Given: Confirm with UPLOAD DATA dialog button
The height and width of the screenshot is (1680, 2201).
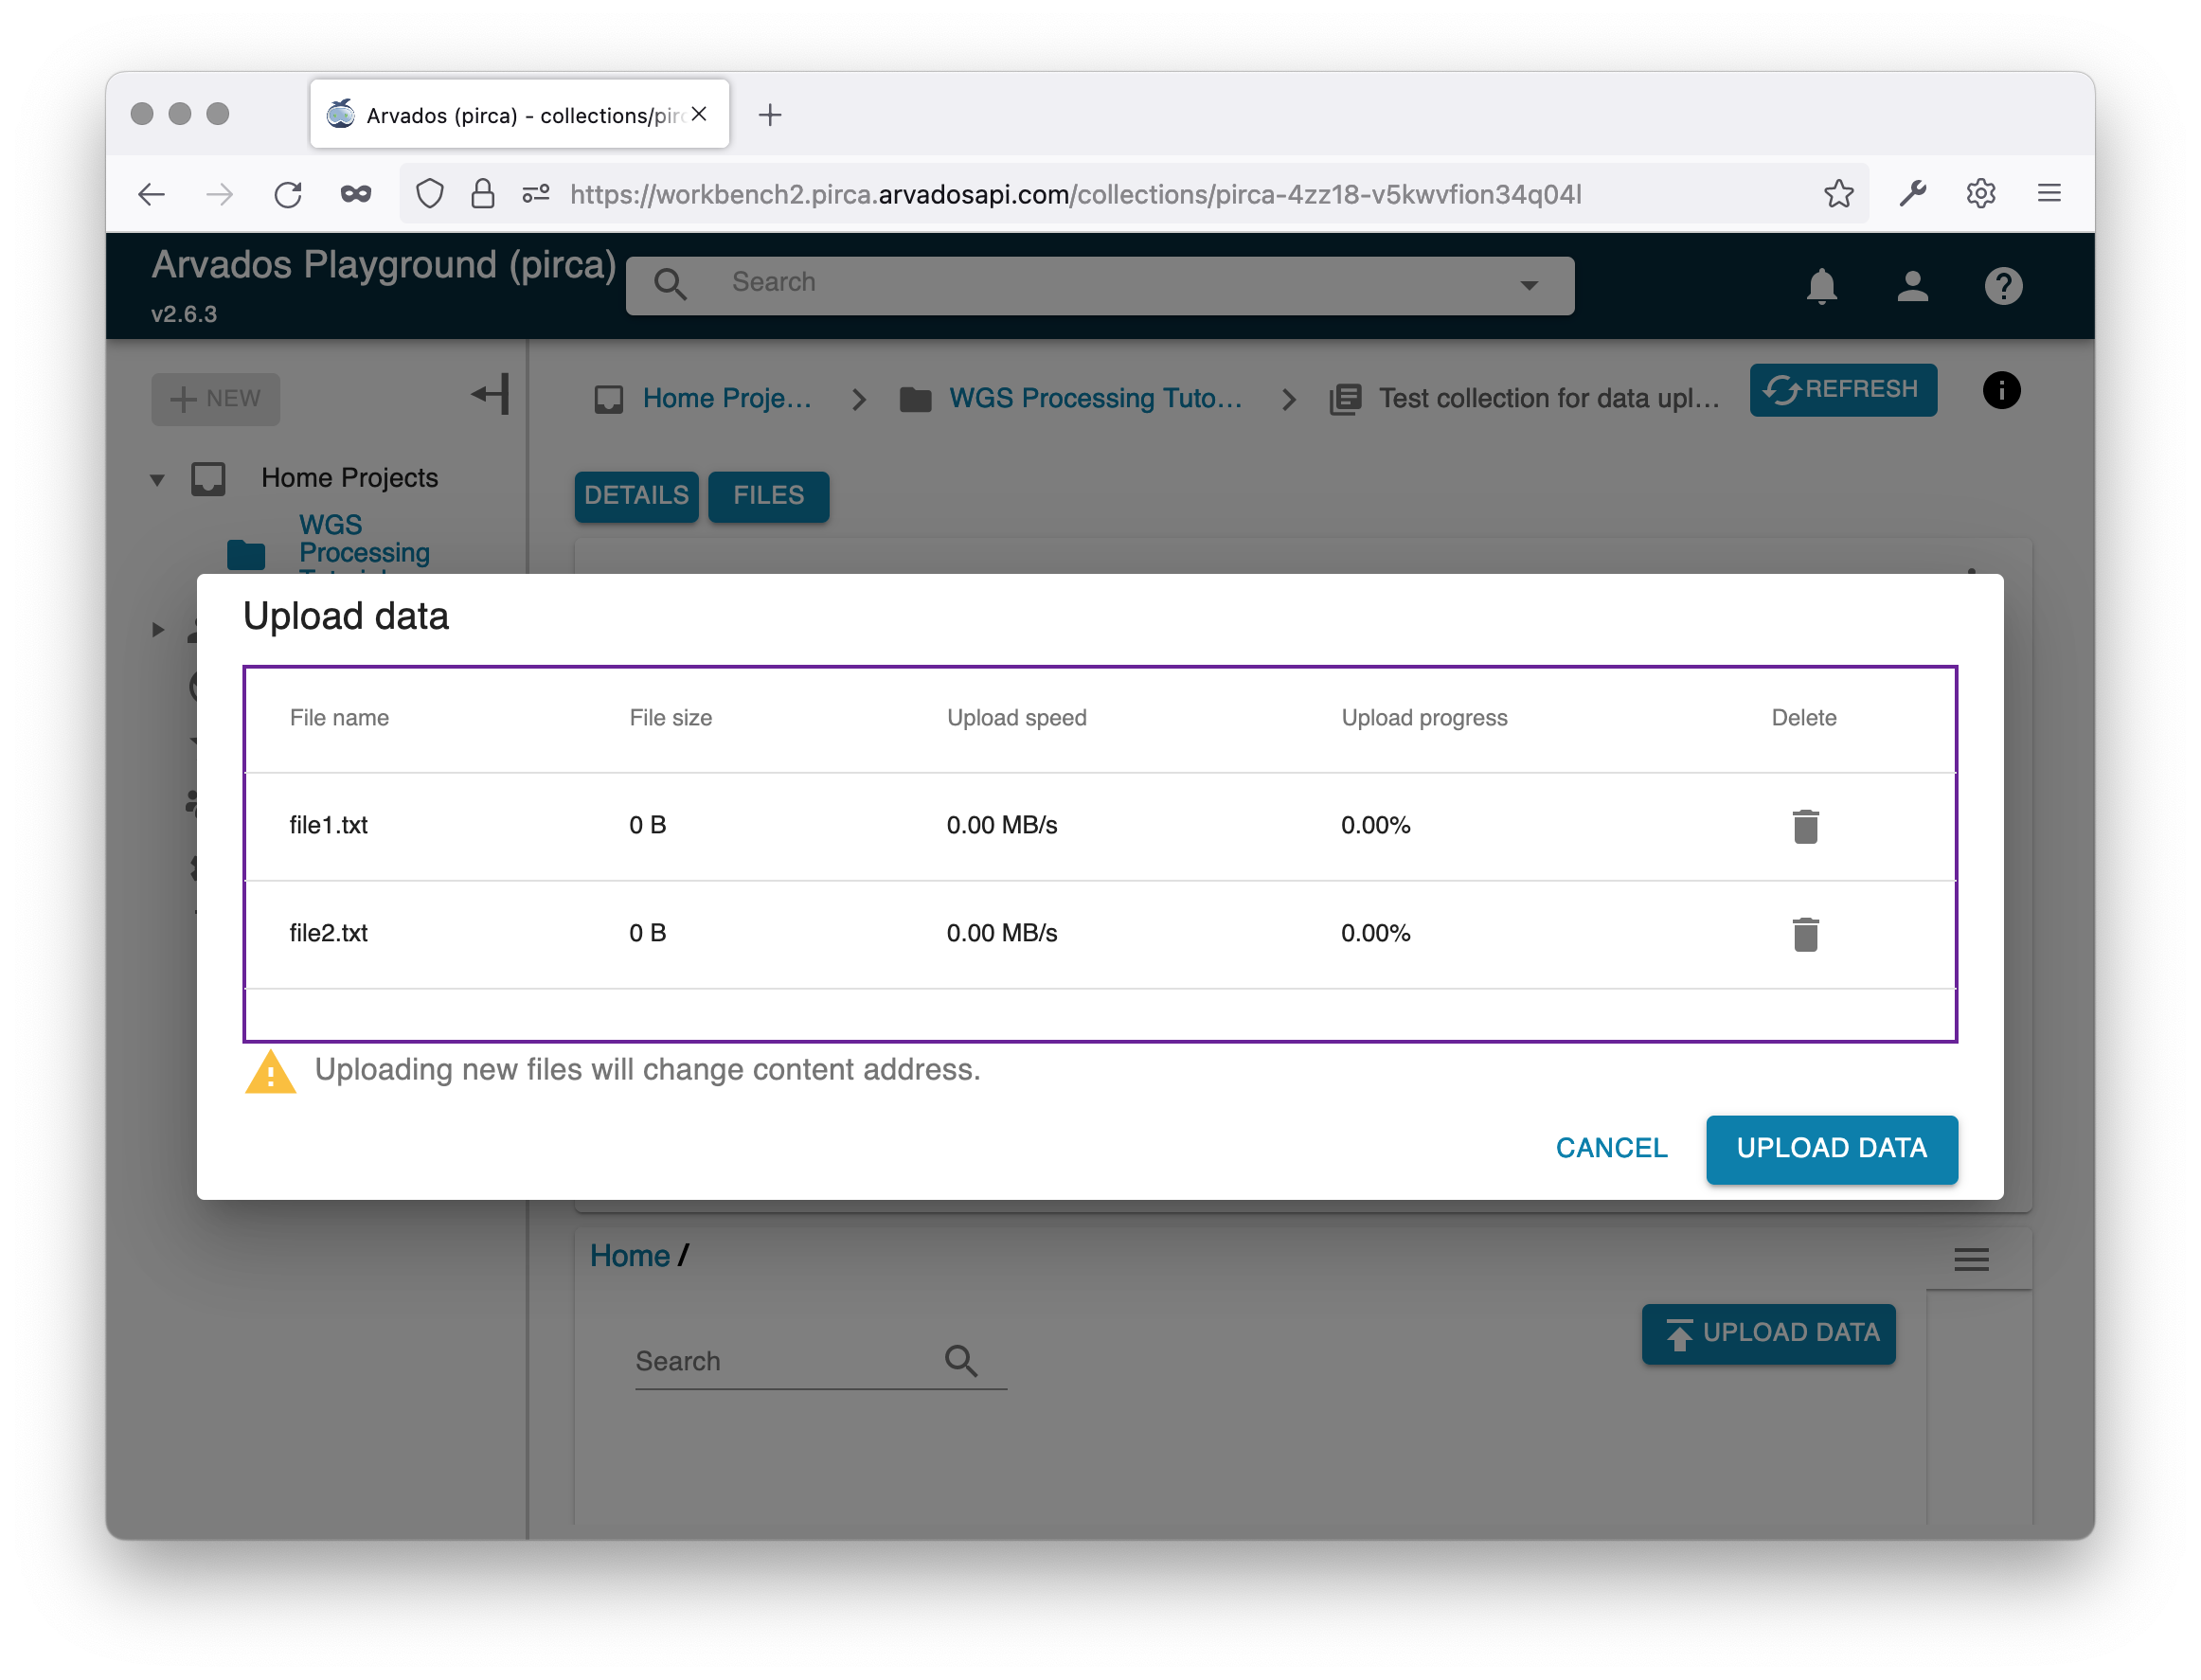Looking at the screenshot, I should [1830, 1148].
